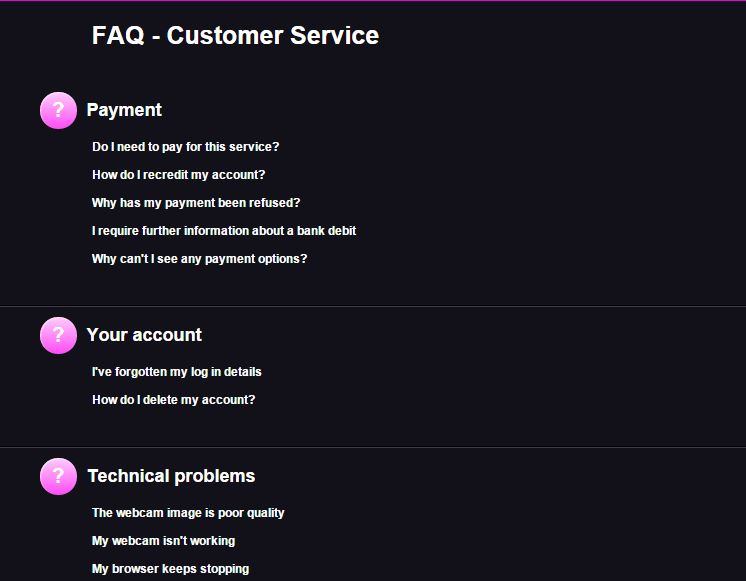Open 'The webcam image is poor quality'

pos(188,512)
